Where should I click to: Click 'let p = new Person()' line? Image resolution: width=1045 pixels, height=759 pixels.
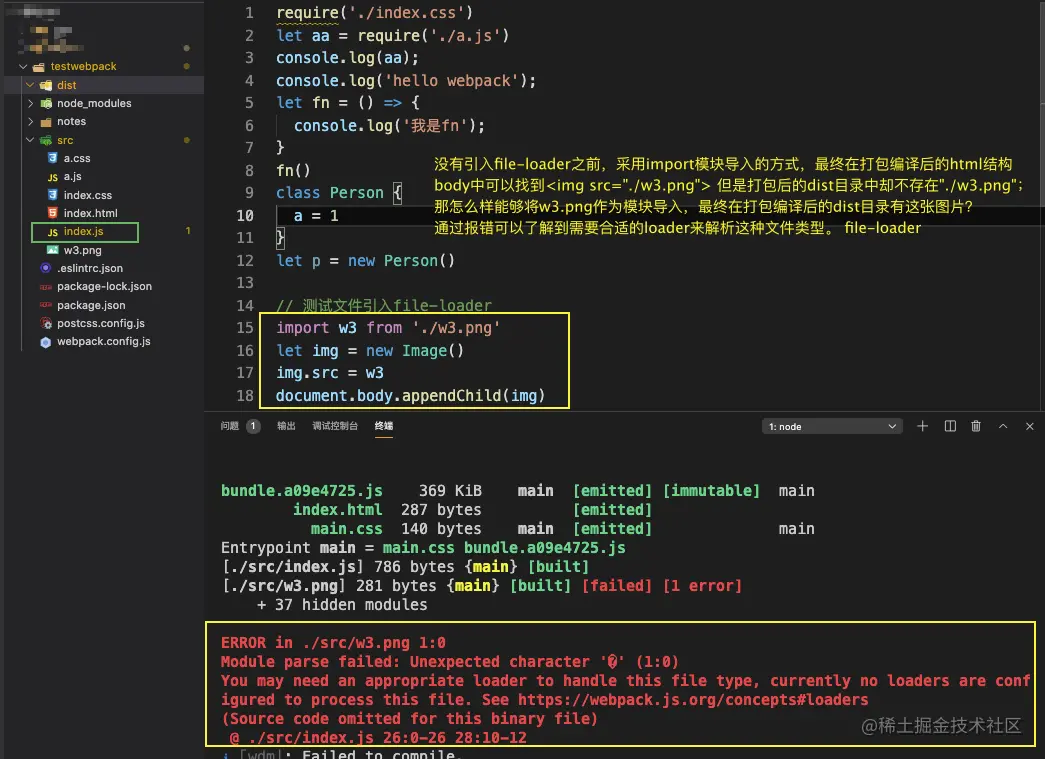365,261
